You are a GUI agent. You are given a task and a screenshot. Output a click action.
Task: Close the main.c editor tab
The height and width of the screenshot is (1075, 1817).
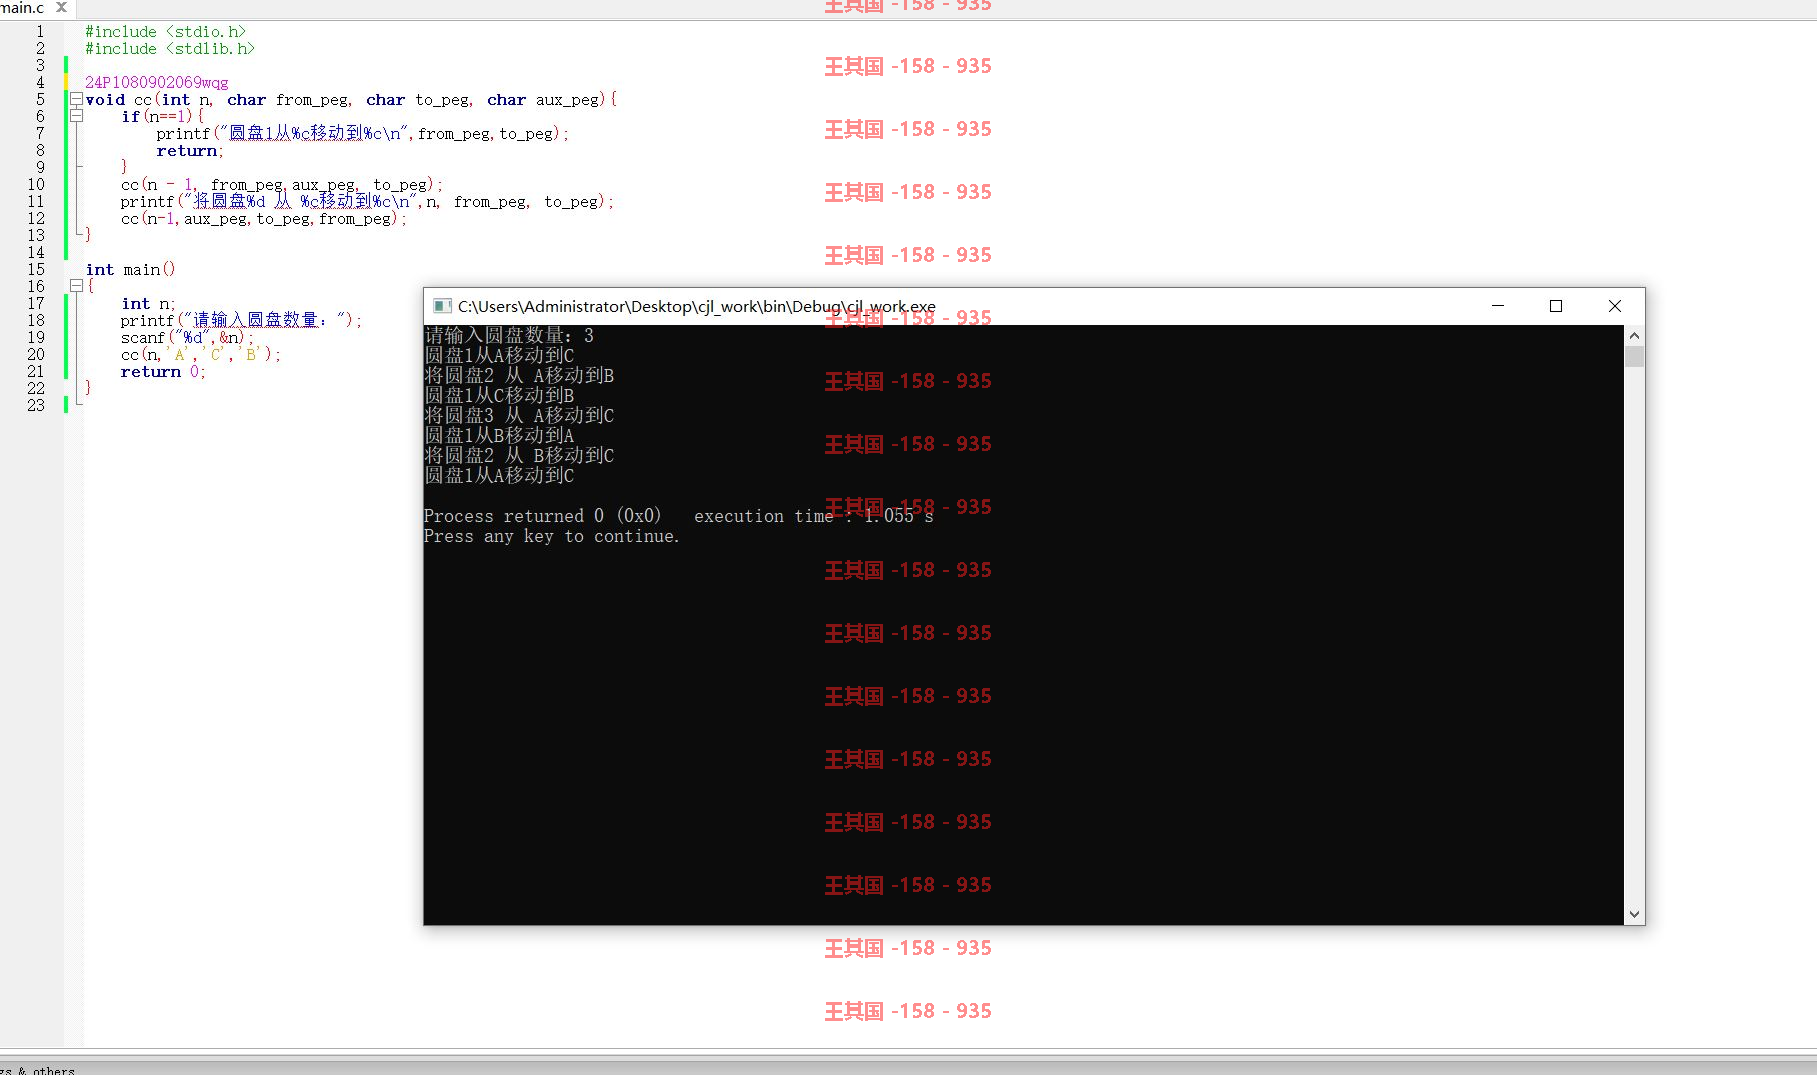[61, 7]
